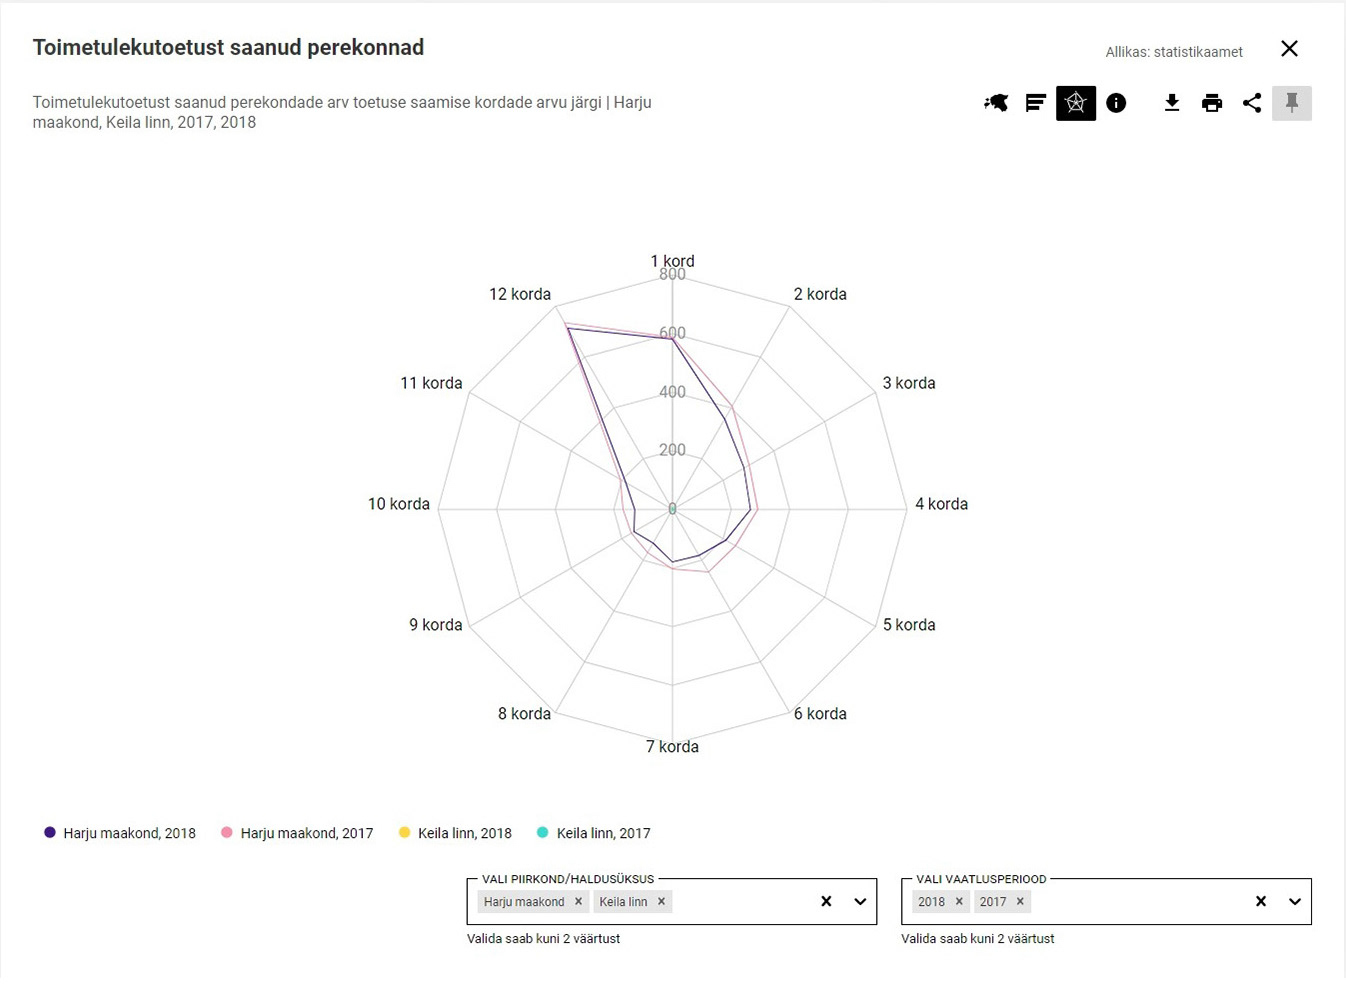The width and height of the screenshot is (1346, 985).
Task: Toggle Keila linn, 2017 legend series
Action: click(594, 833)
